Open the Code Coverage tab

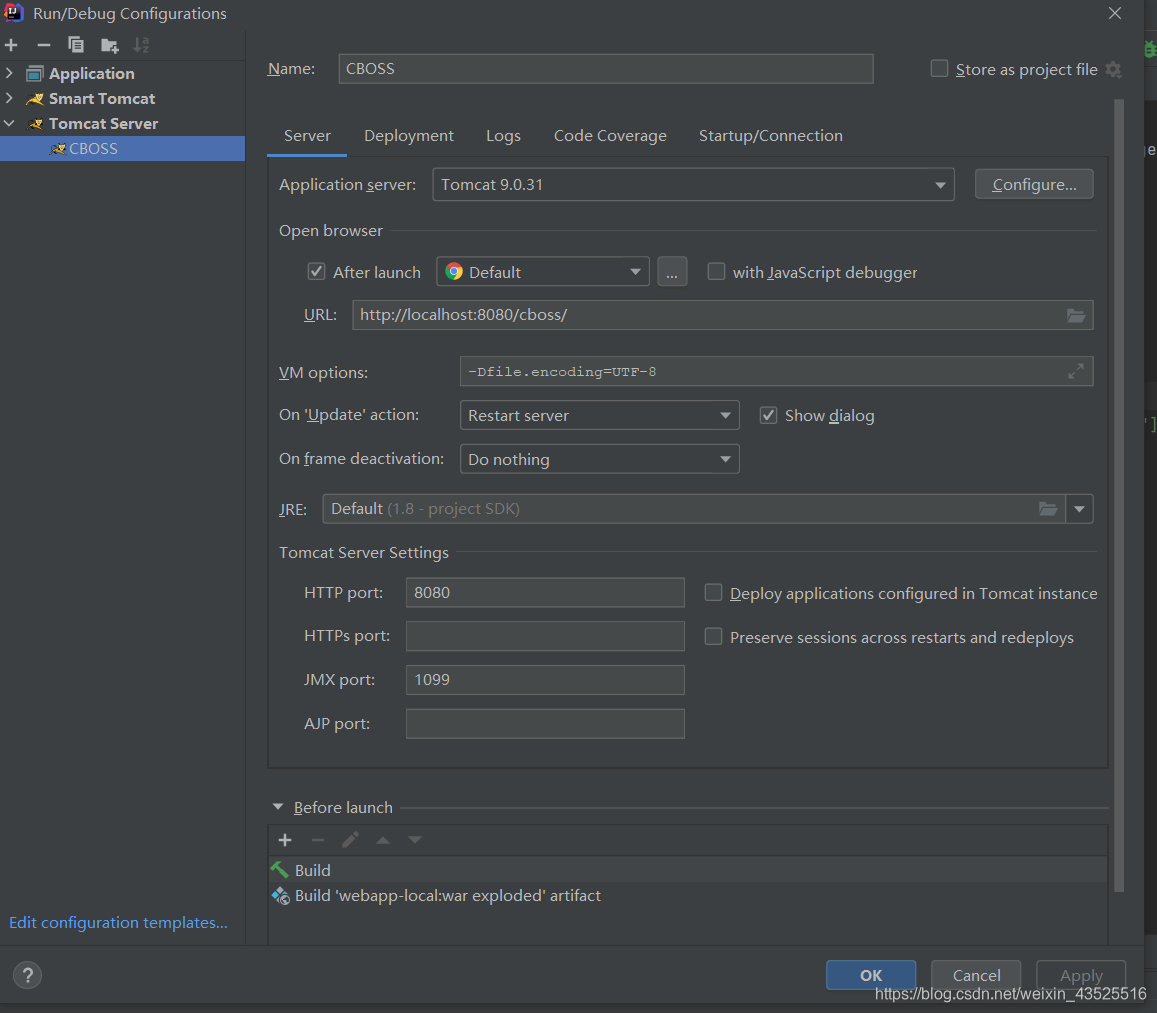point(610,136)
